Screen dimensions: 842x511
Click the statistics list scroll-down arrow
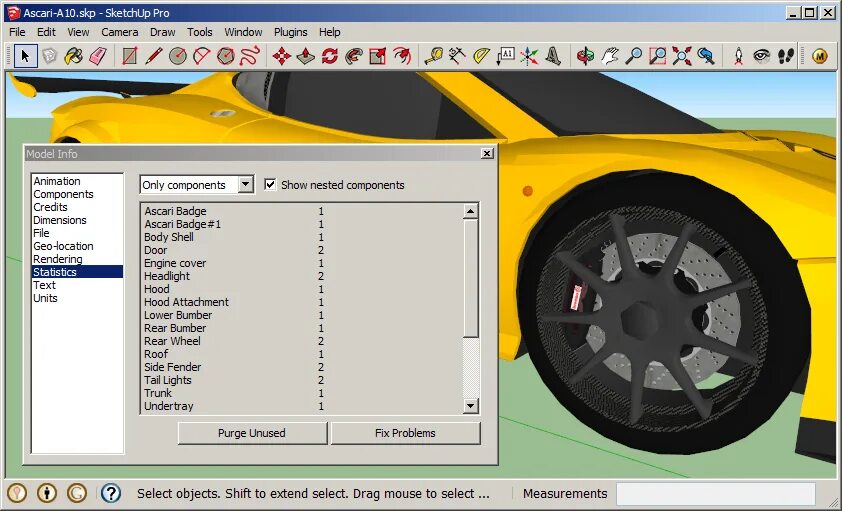coord(470,406)
